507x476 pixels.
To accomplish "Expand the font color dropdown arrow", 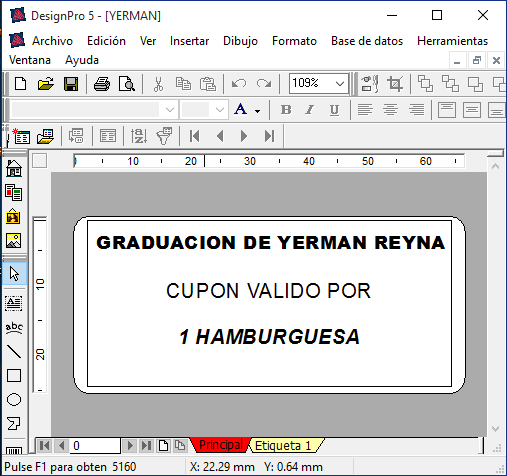I will click(257, 111).
